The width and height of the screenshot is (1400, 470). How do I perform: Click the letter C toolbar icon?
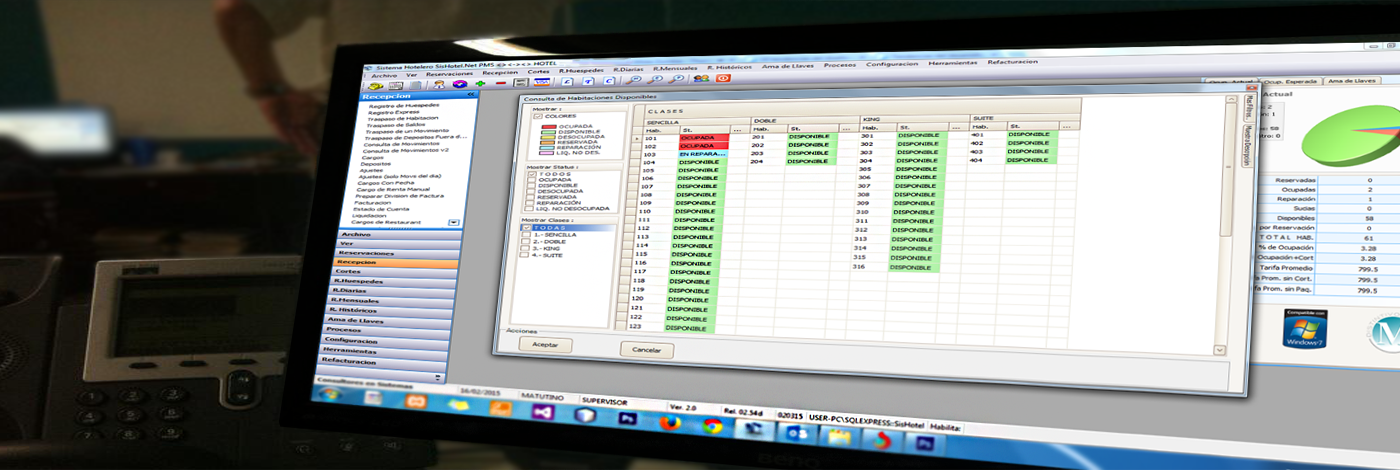click(x=609, y=80)
